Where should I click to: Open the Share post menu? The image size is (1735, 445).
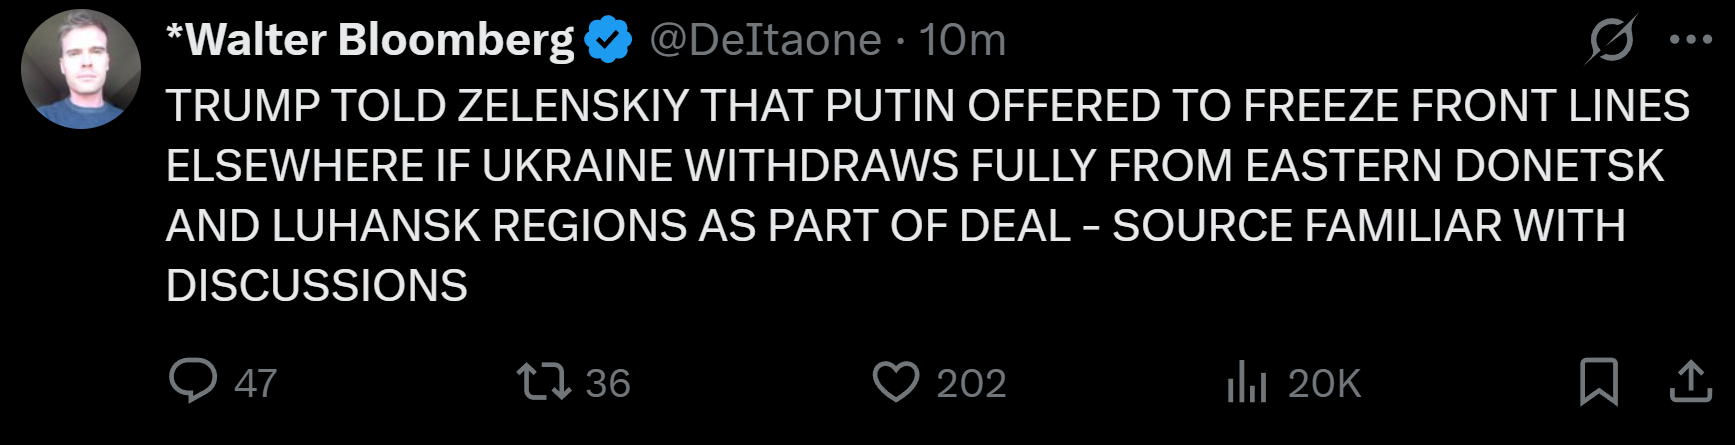1691,382
